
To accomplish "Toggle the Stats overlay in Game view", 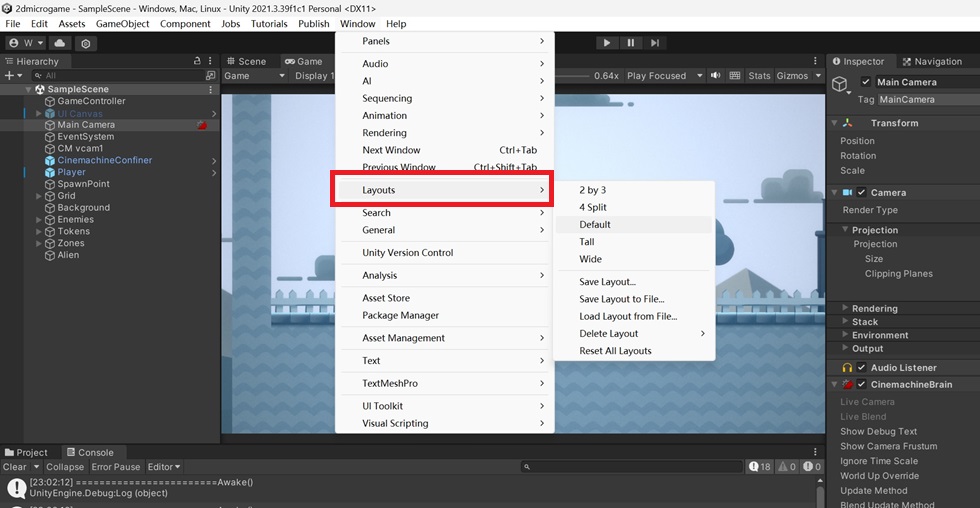I will point(759,76).
